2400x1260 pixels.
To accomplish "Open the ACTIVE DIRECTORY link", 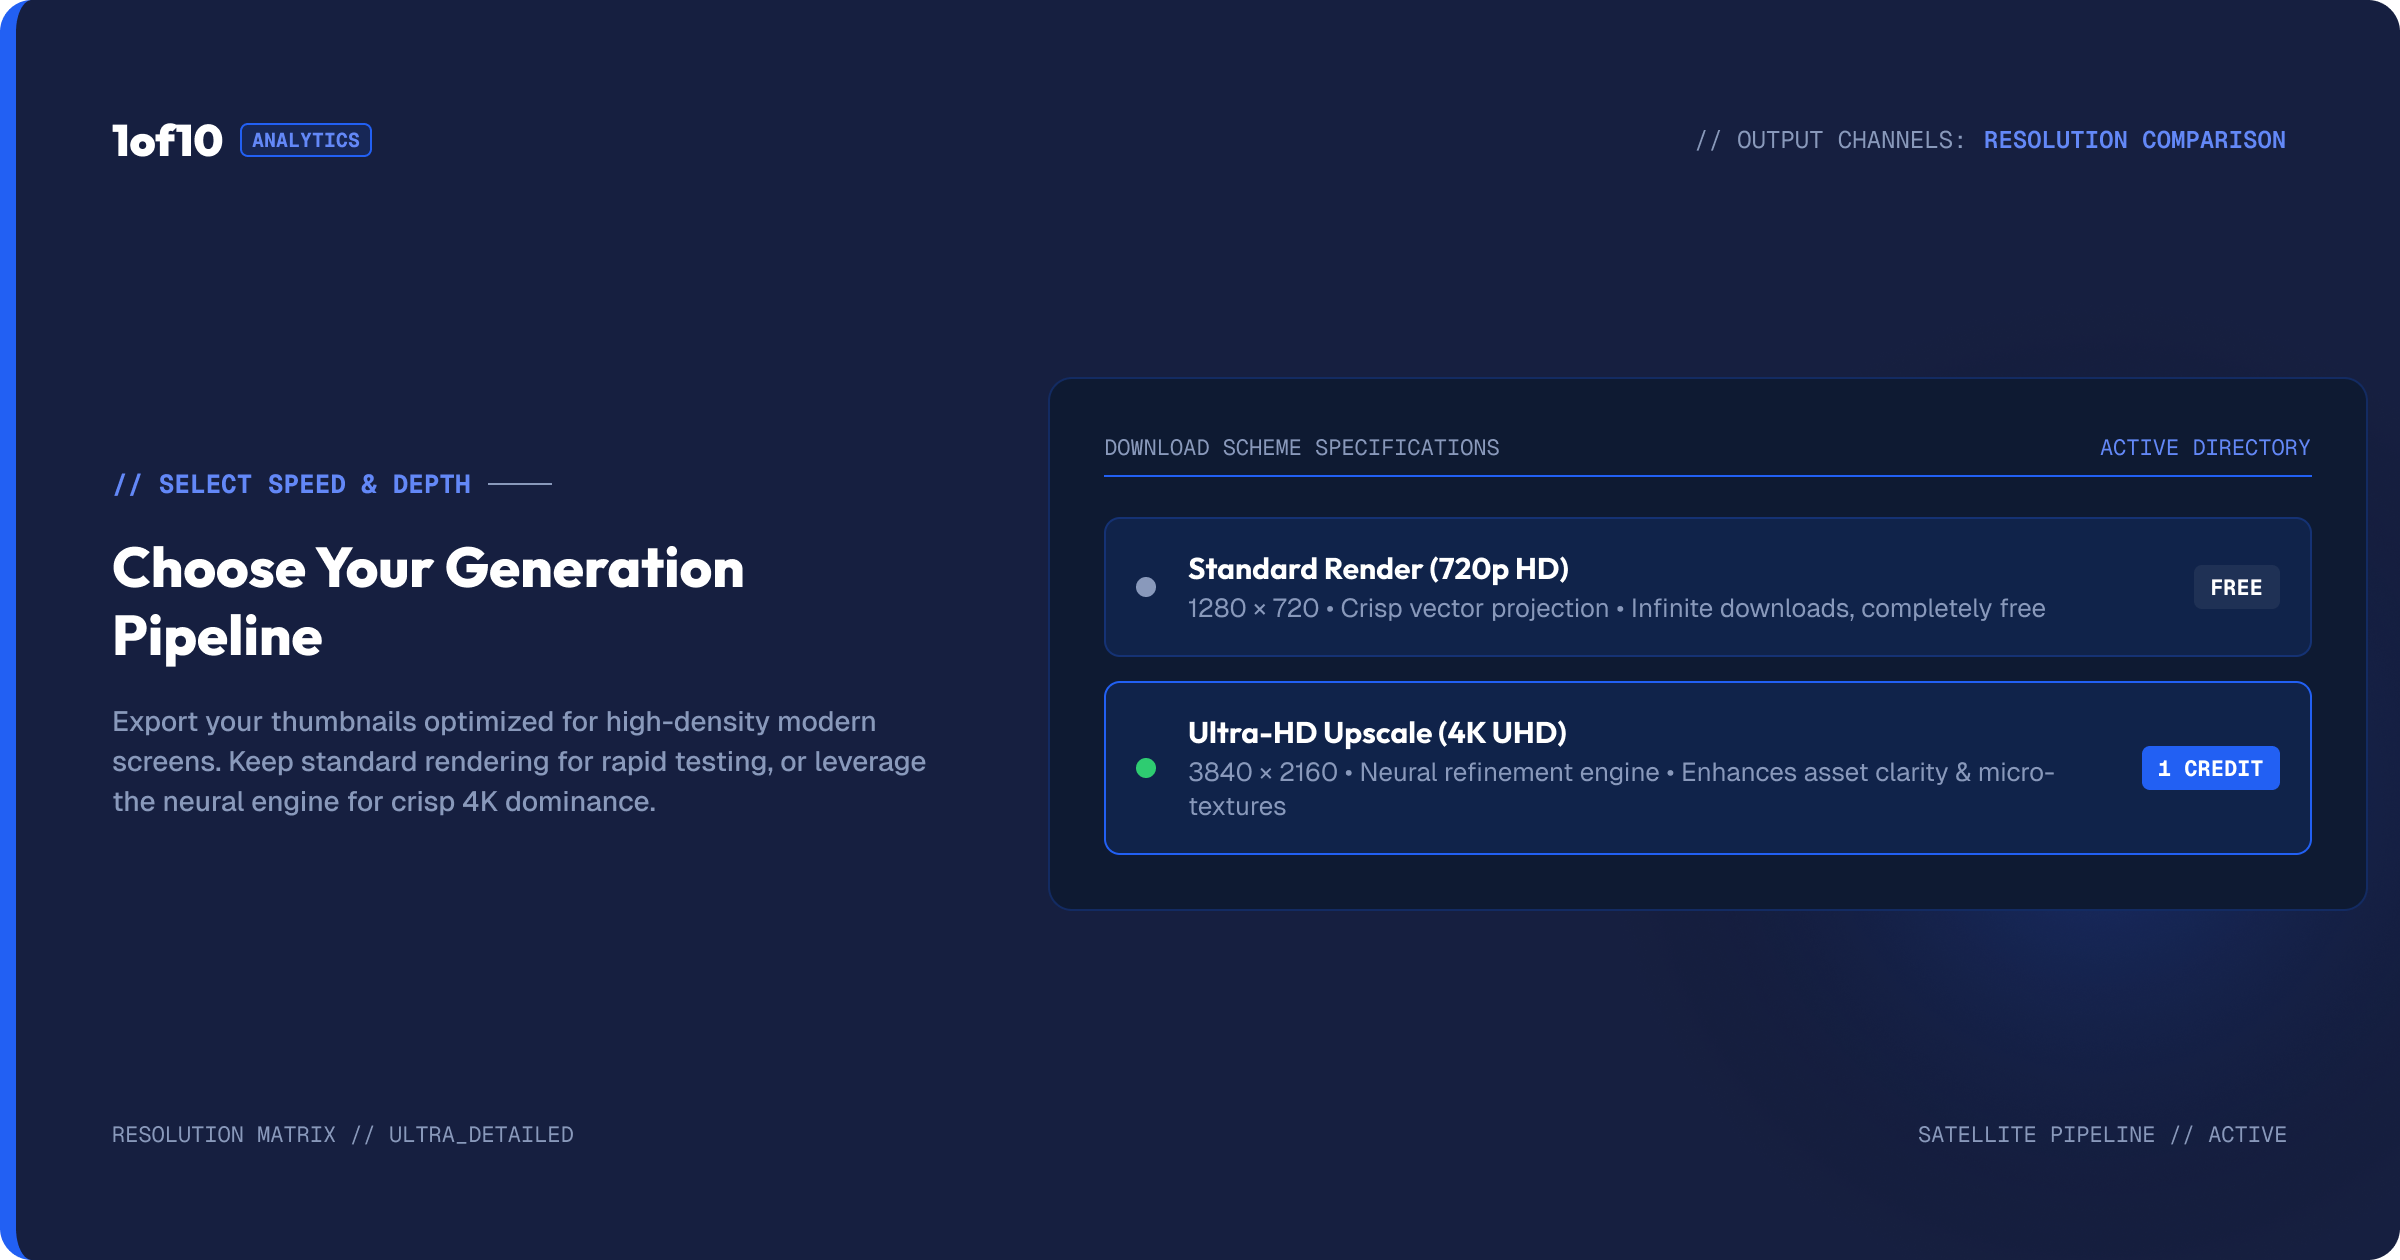I will pos(2205,448).
